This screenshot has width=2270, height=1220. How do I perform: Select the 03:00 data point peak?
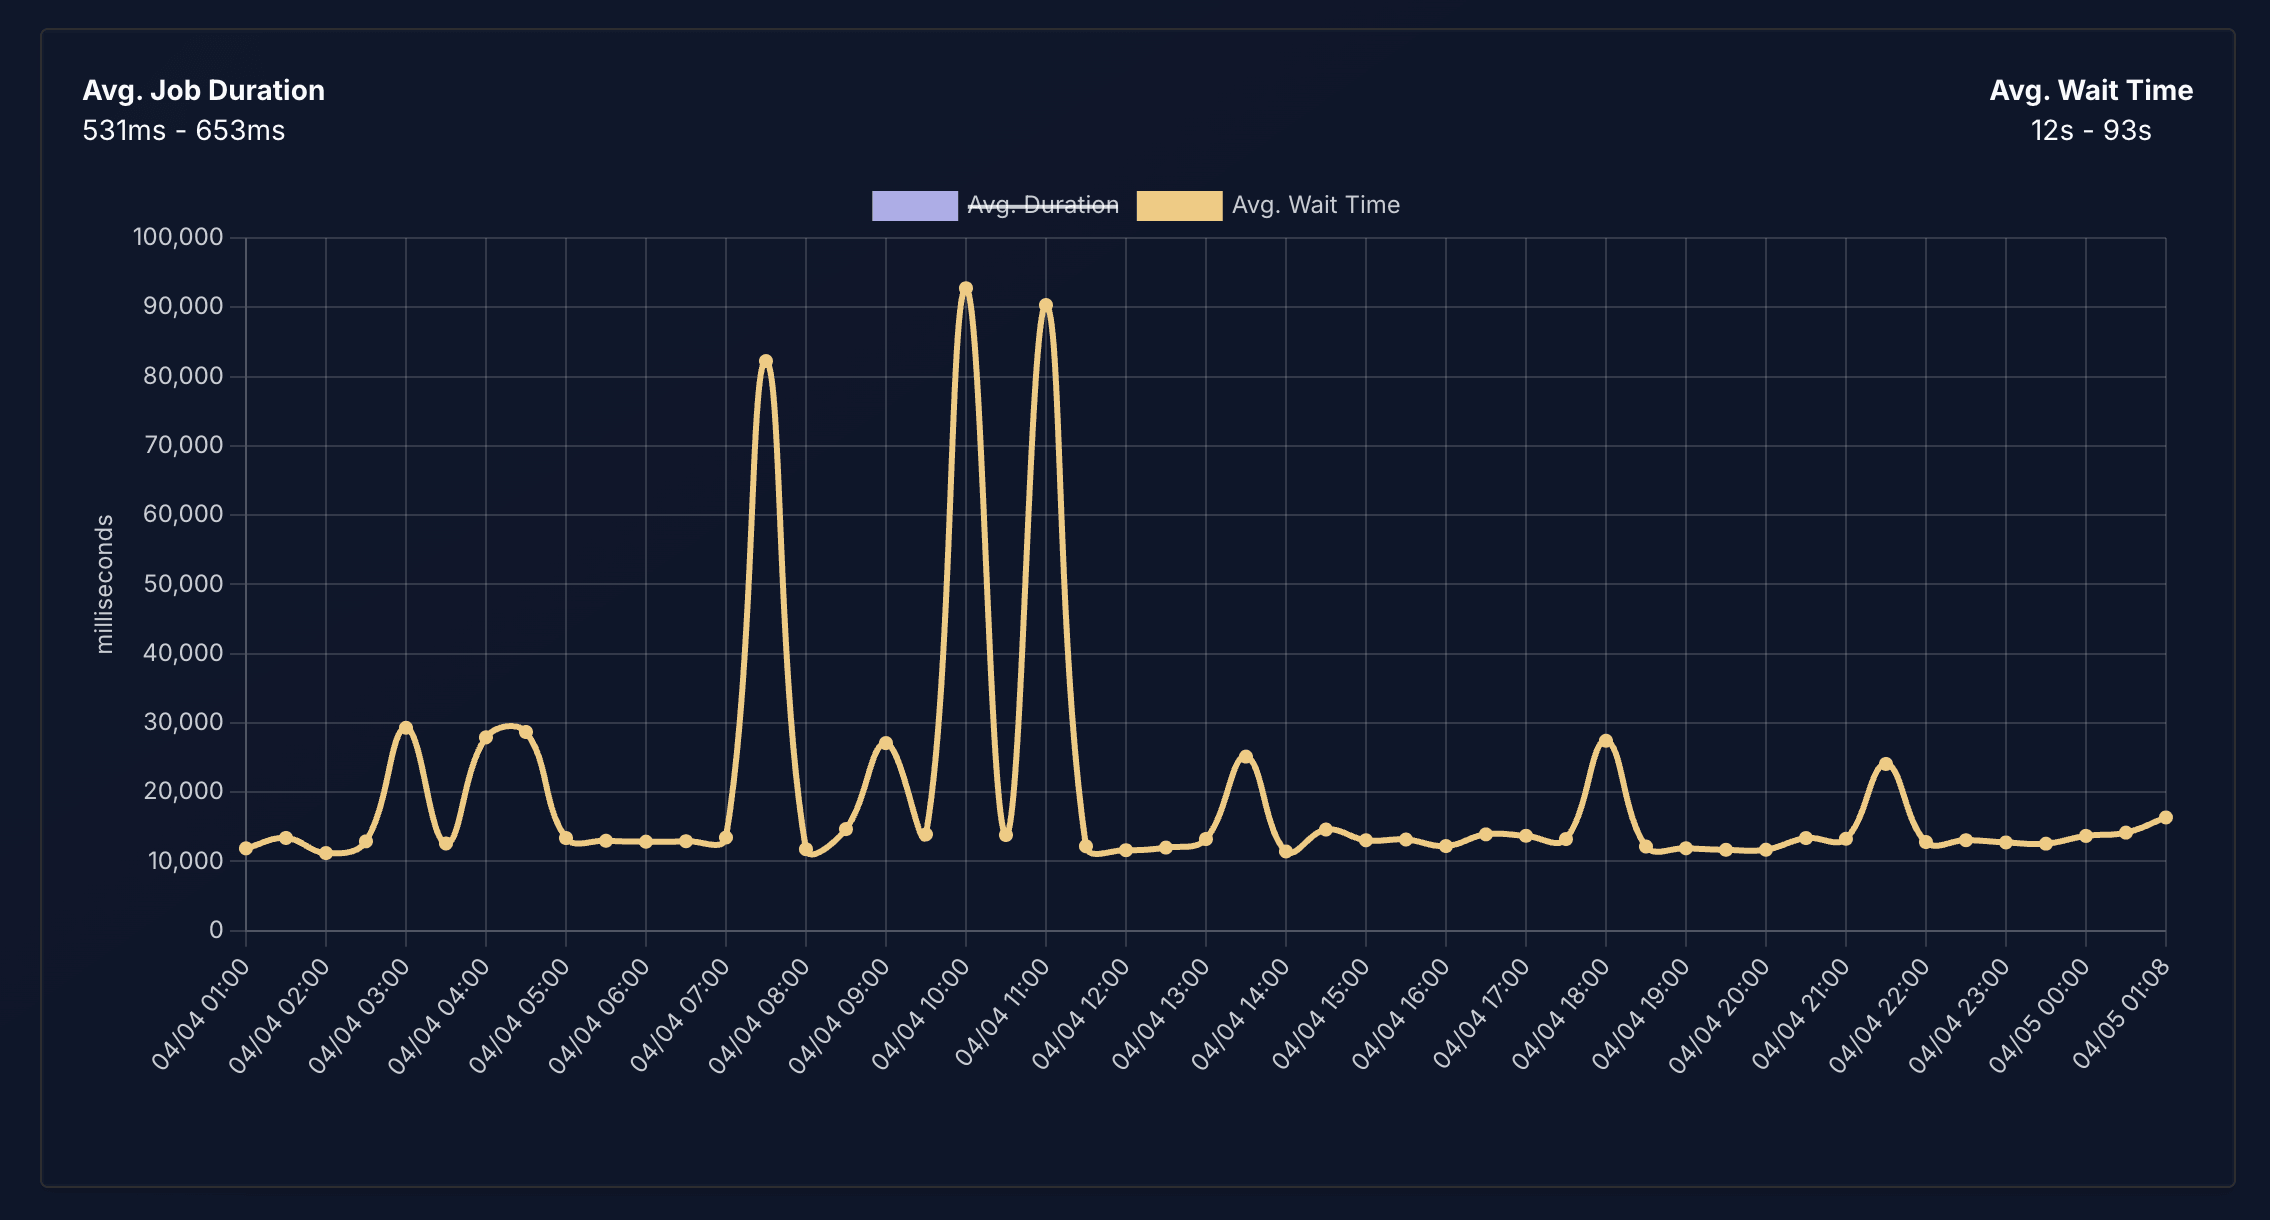point(406,728)
